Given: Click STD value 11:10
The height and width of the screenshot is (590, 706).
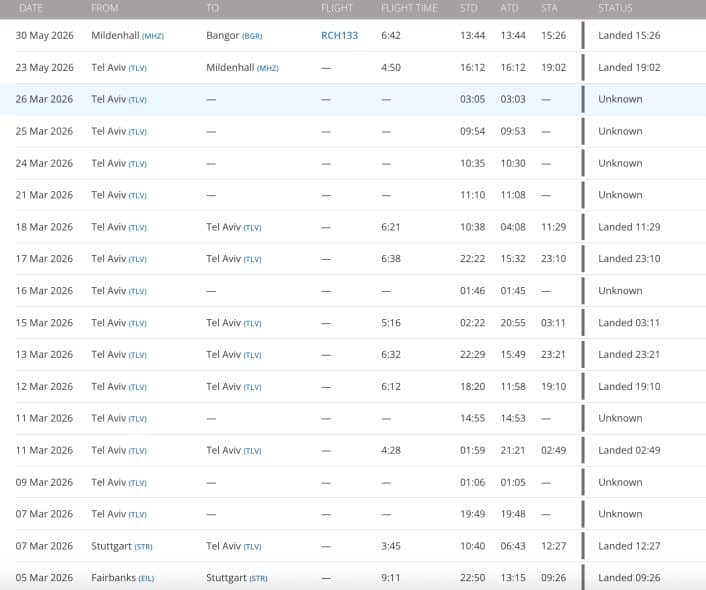Looking at the screenshot, I should pos(472,195).
